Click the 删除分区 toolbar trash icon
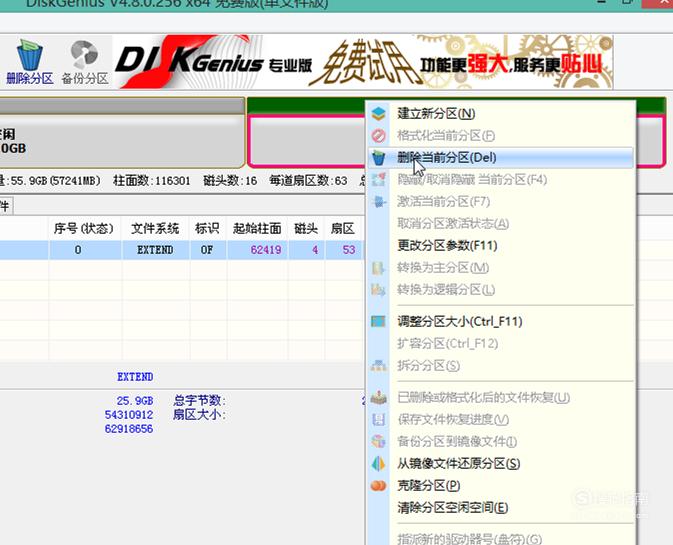This screenshot has width=673, height=545. click(29, 55)
